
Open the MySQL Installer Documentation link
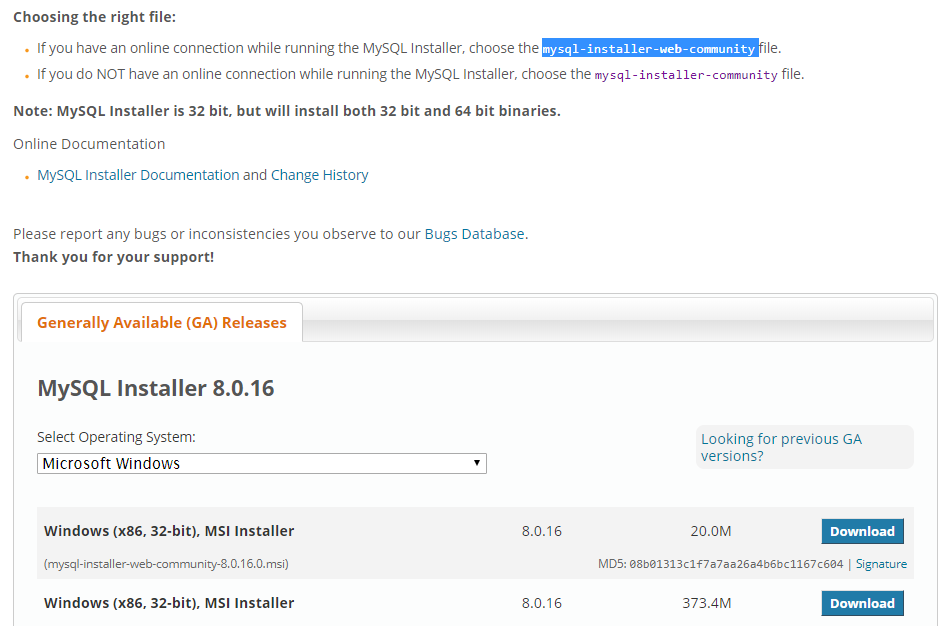coord(138,175)
